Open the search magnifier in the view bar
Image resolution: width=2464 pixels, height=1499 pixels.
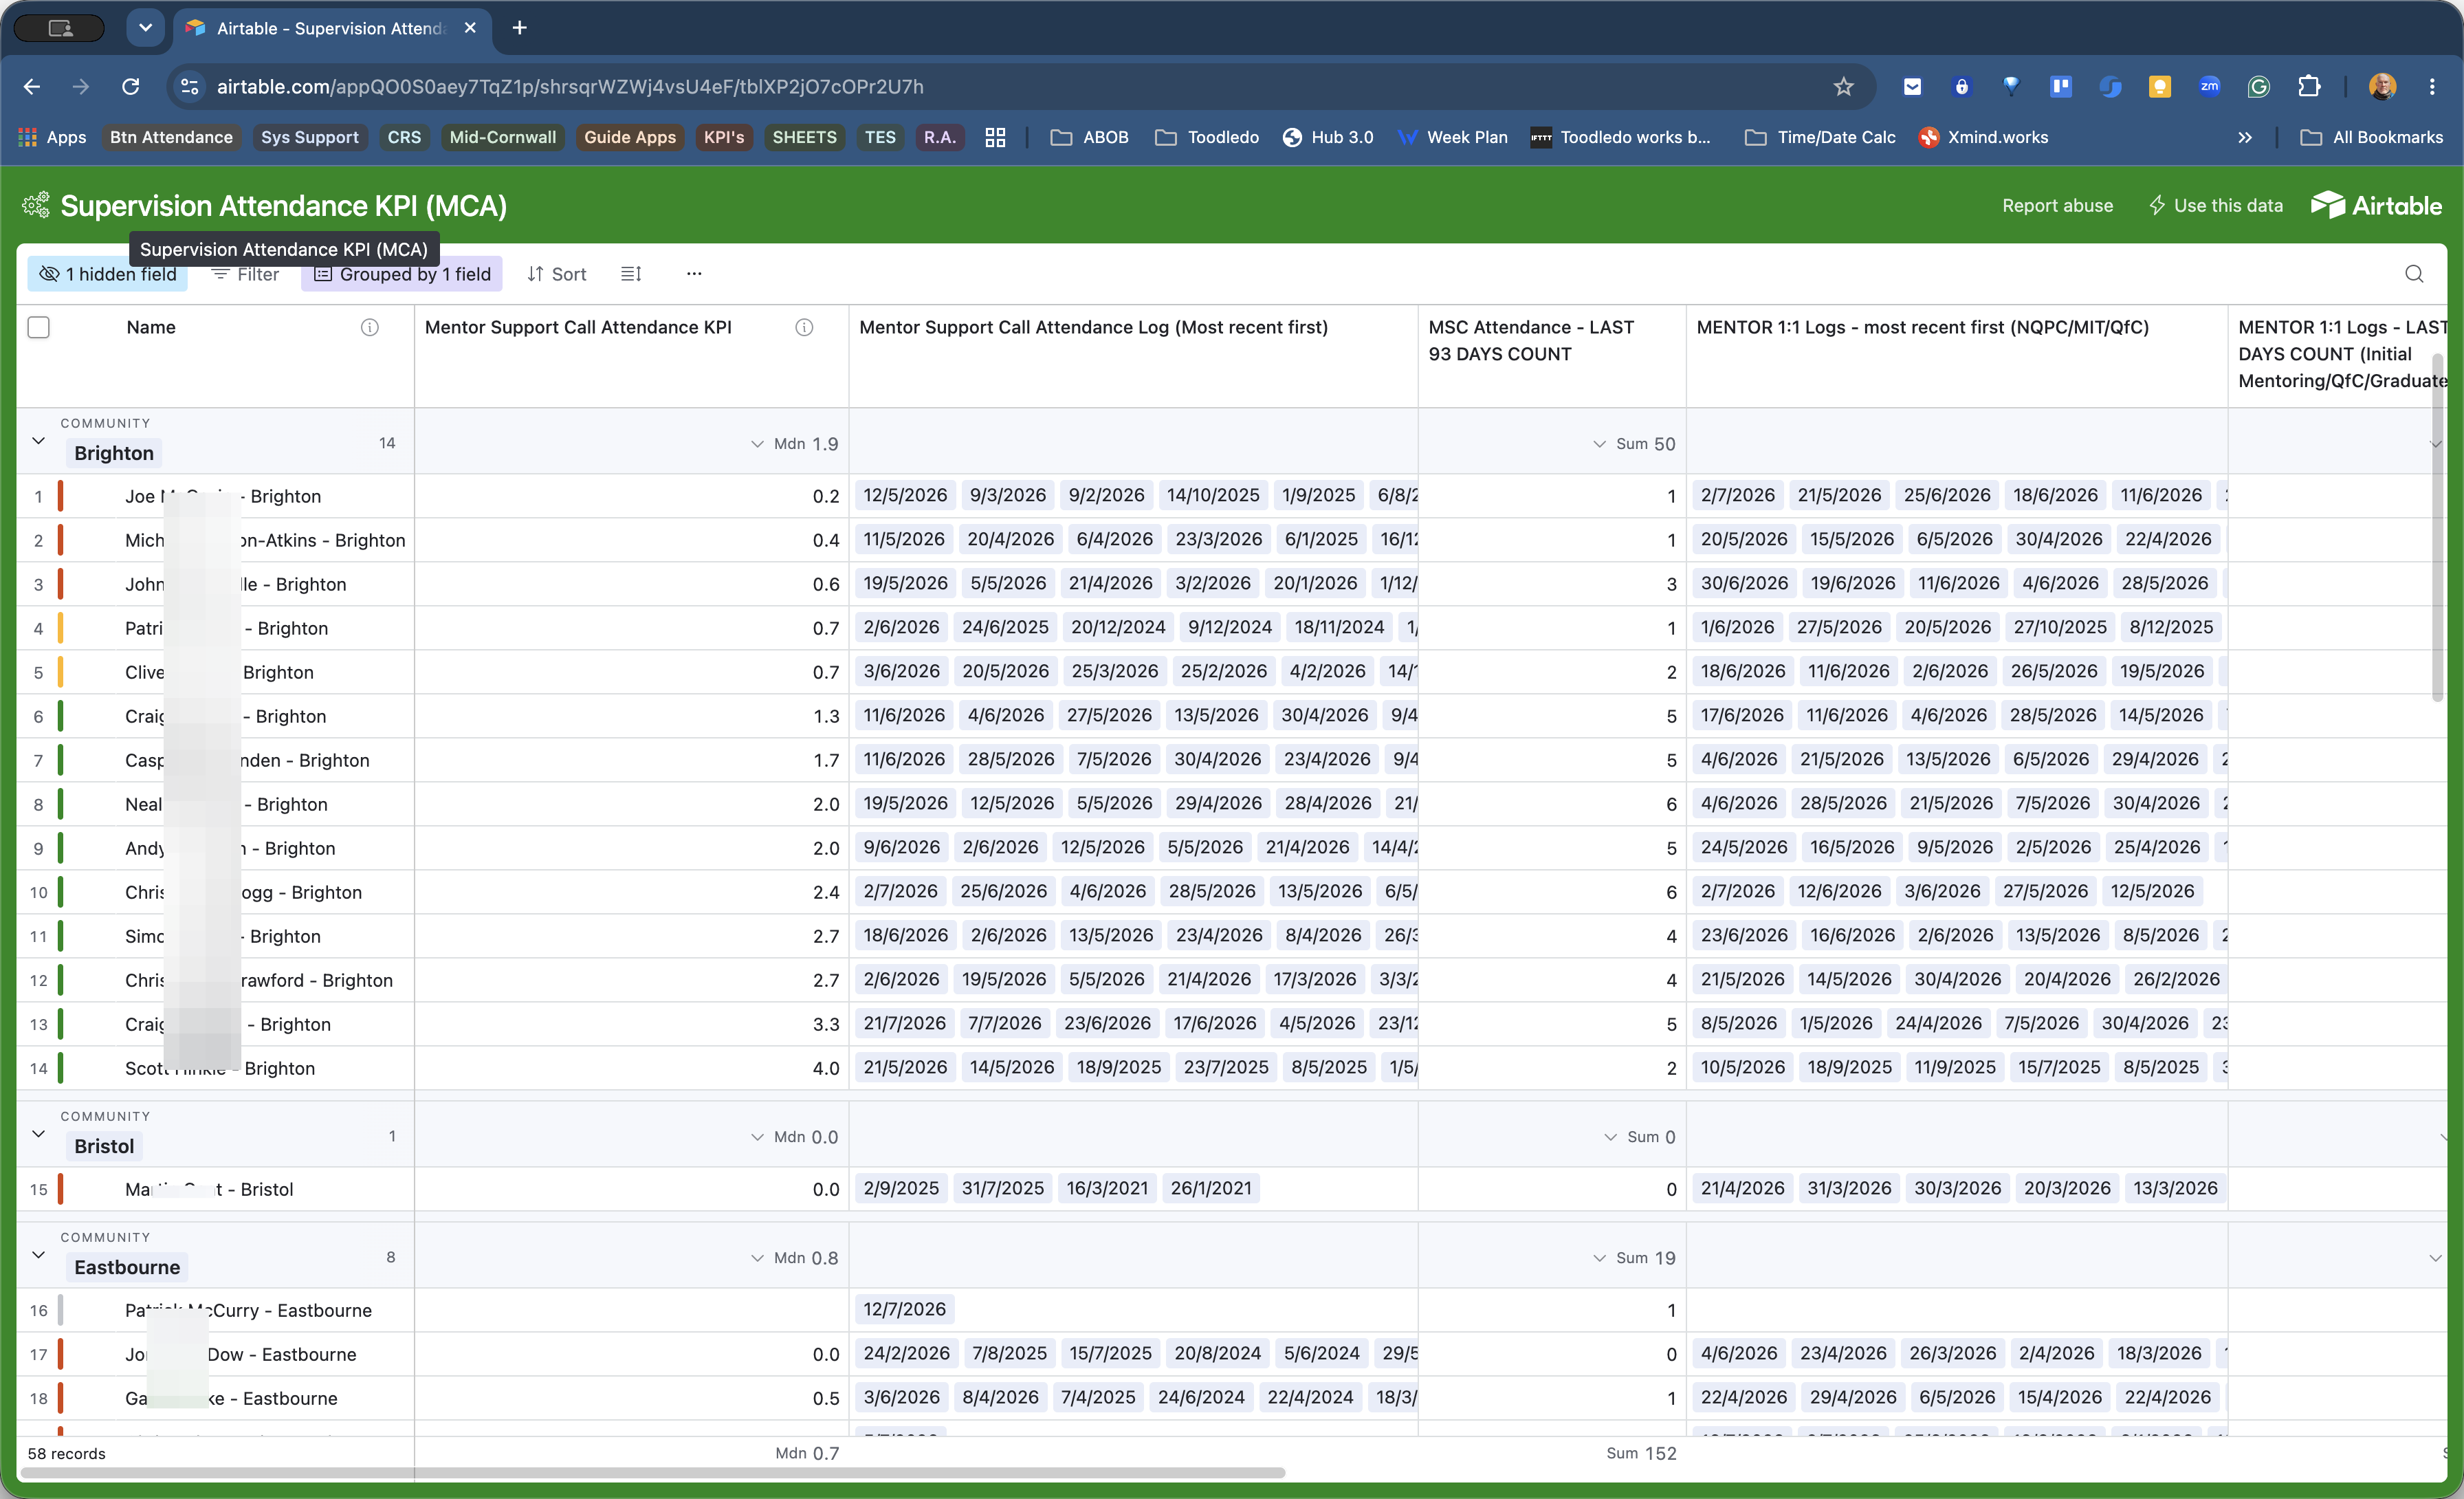pyautogui.click(x=2414, y=274)
